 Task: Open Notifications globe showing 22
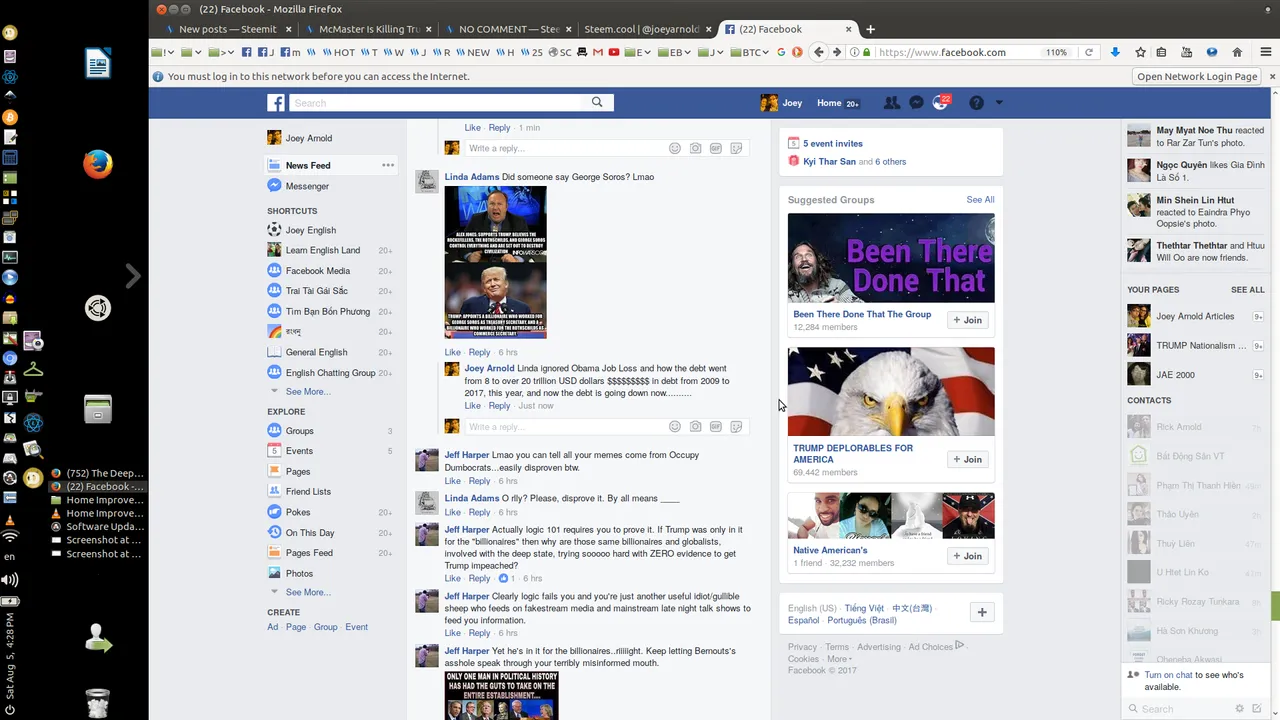pos(940,102)
